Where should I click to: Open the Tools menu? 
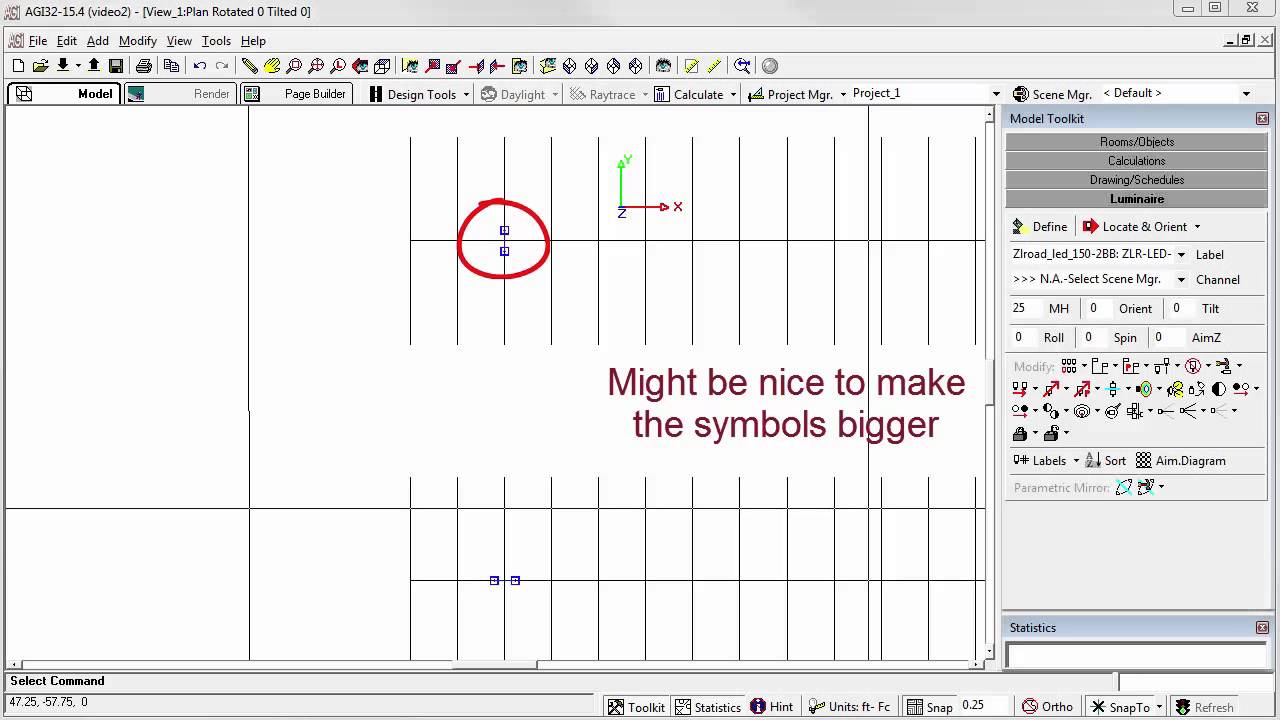point(216,41)
